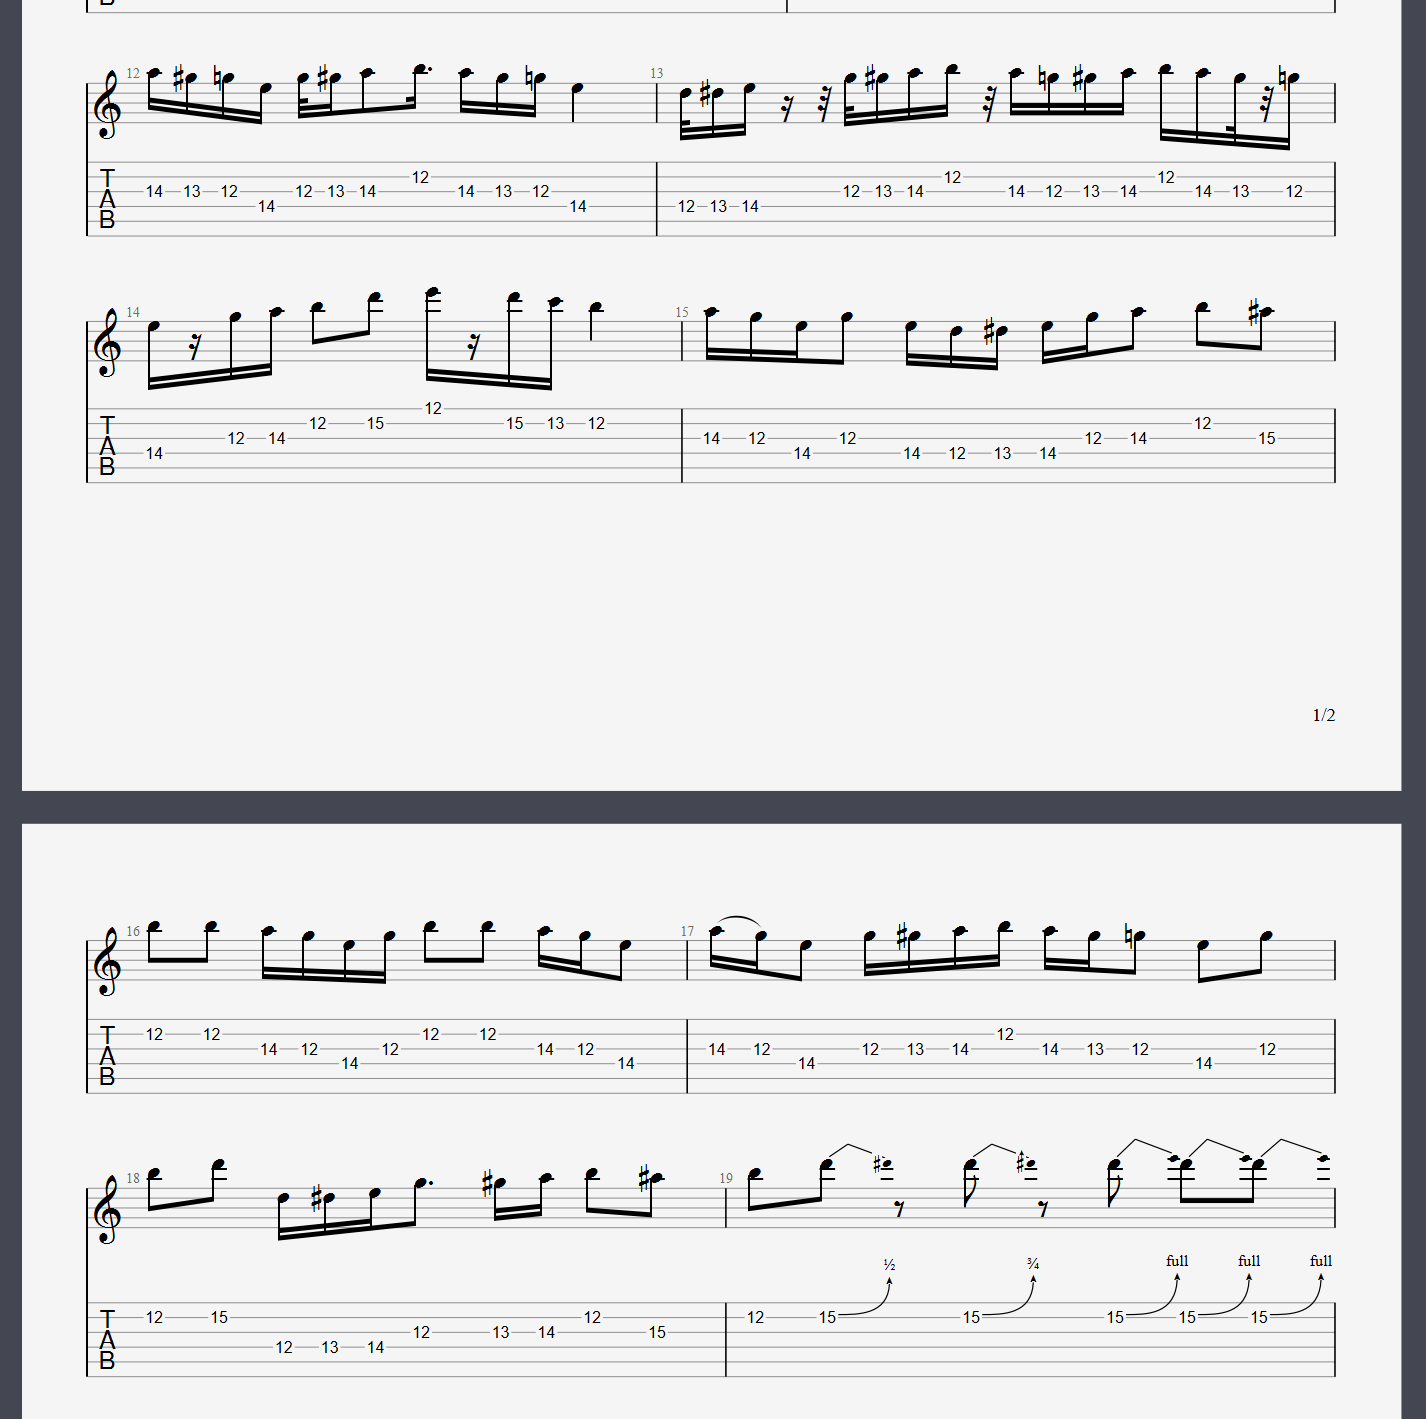
Task: Select the measure 13 number label
Action: pos(657,74)
